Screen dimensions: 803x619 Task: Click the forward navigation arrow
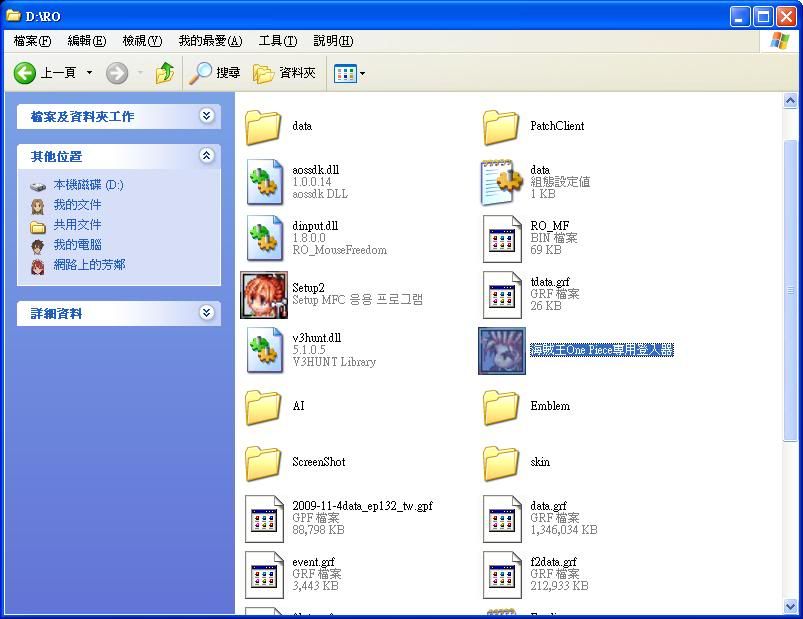(117, 73)
